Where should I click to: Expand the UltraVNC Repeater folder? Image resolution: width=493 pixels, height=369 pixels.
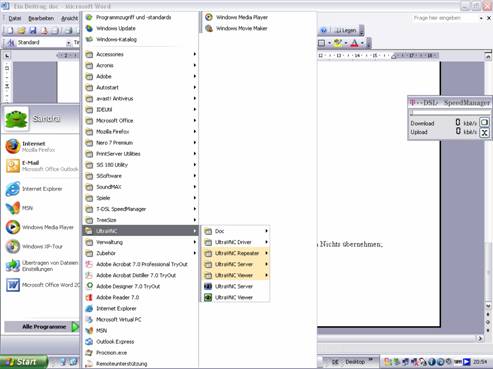point(235,253)
